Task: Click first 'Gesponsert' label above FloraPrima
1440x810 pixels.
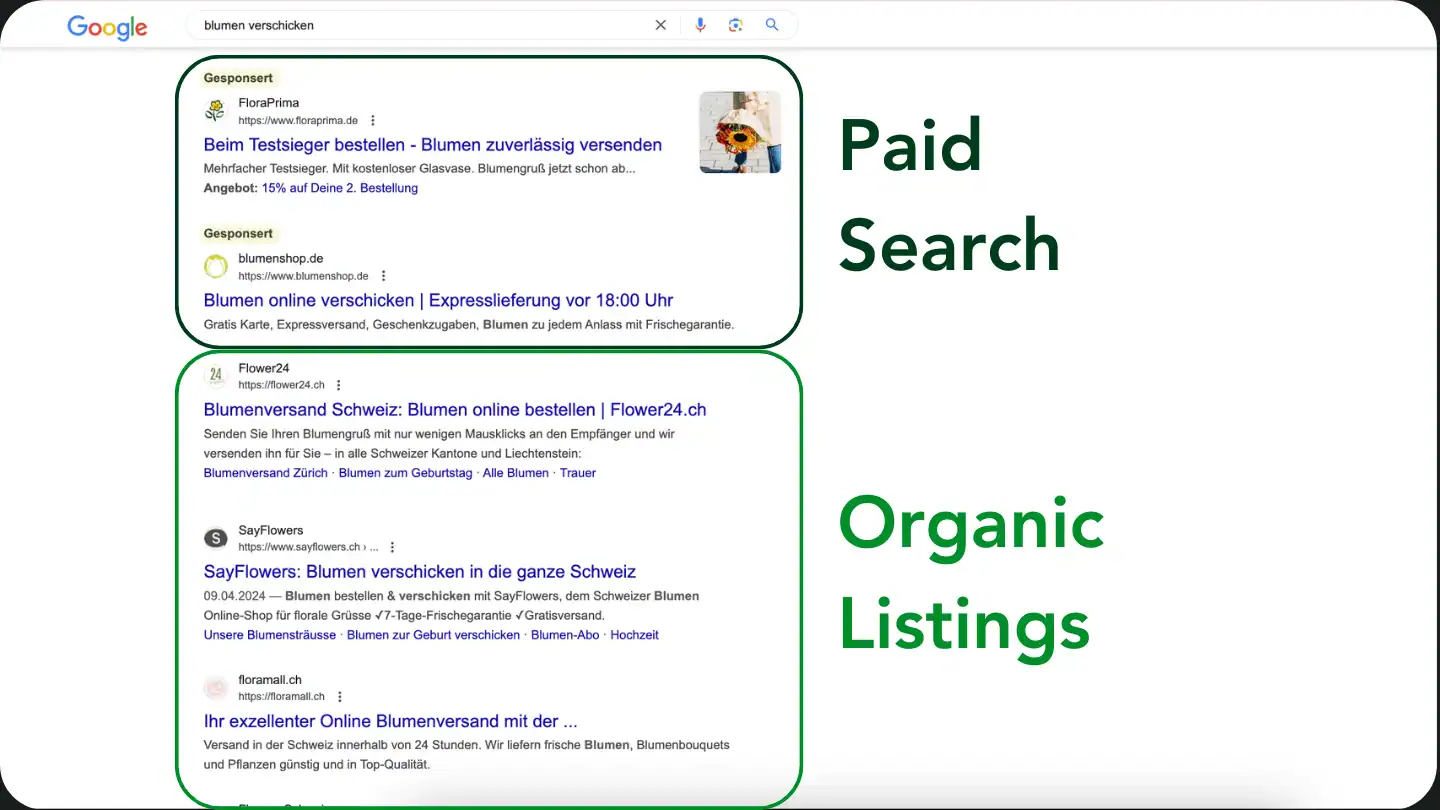Action: tap(238, 78)
